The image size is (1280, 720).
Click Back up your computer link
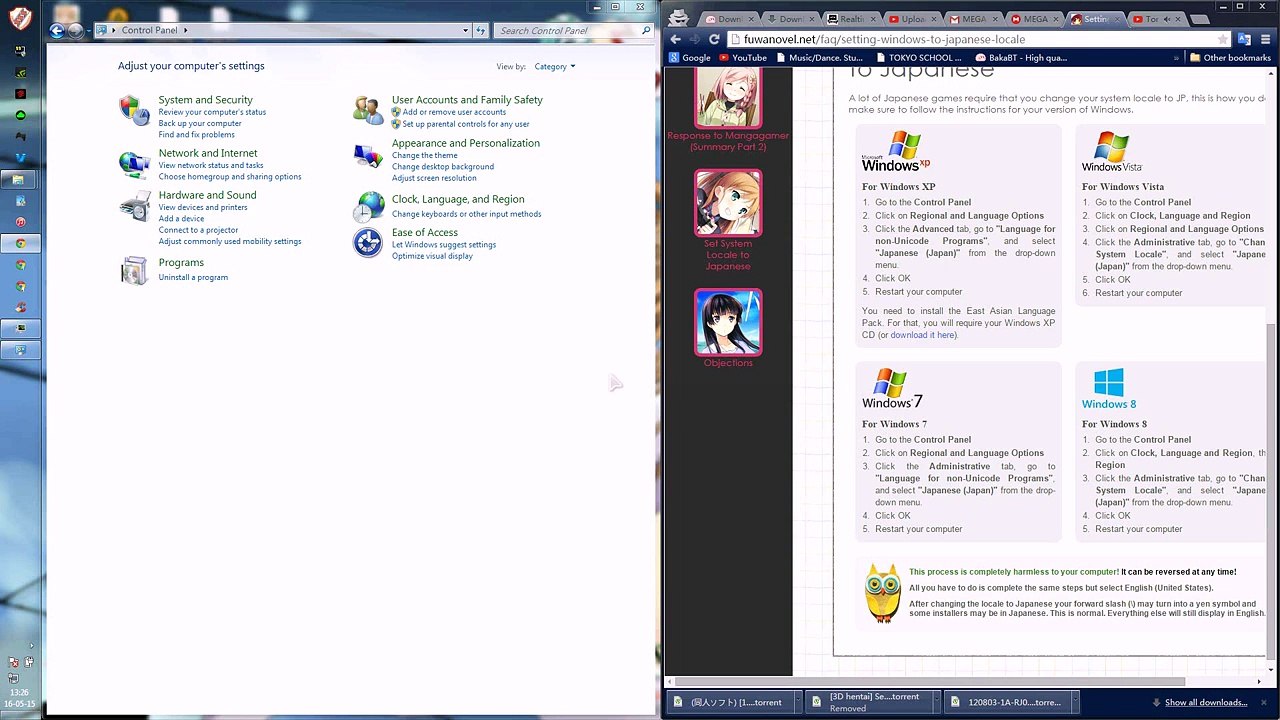pos(200,123)
